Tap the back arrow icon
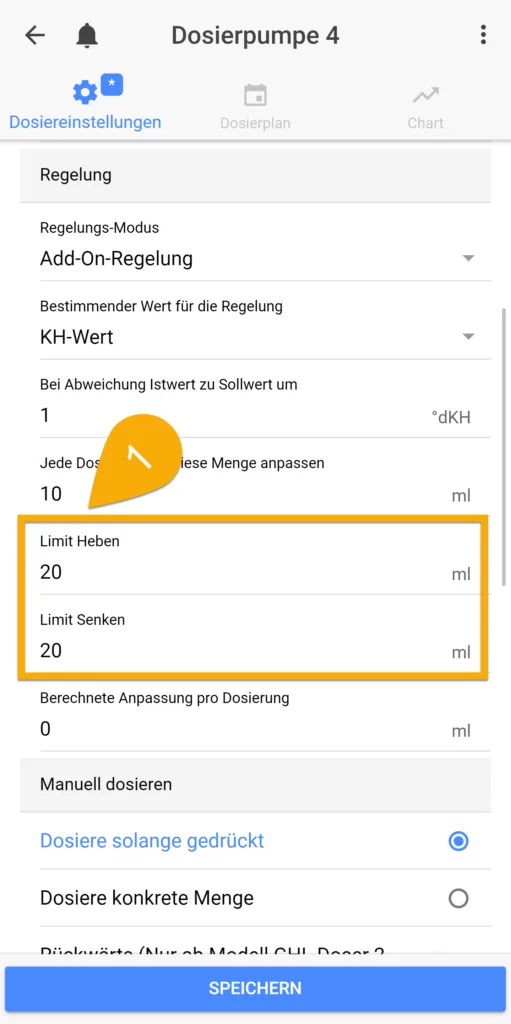Image resolution: width=511 pixels, height=1024 pixels. [35, 35]
